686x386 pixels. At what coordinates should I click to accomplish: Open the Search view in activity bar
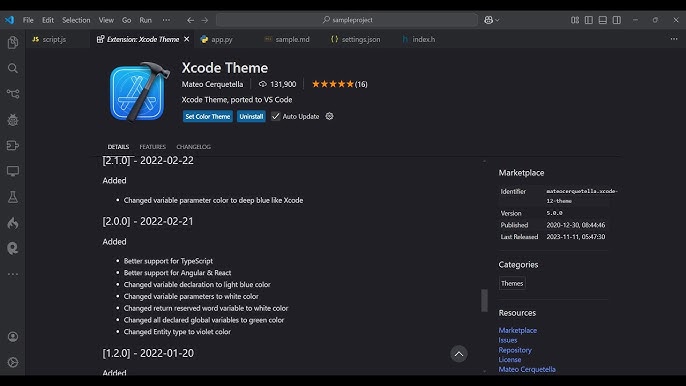(13, 68)
